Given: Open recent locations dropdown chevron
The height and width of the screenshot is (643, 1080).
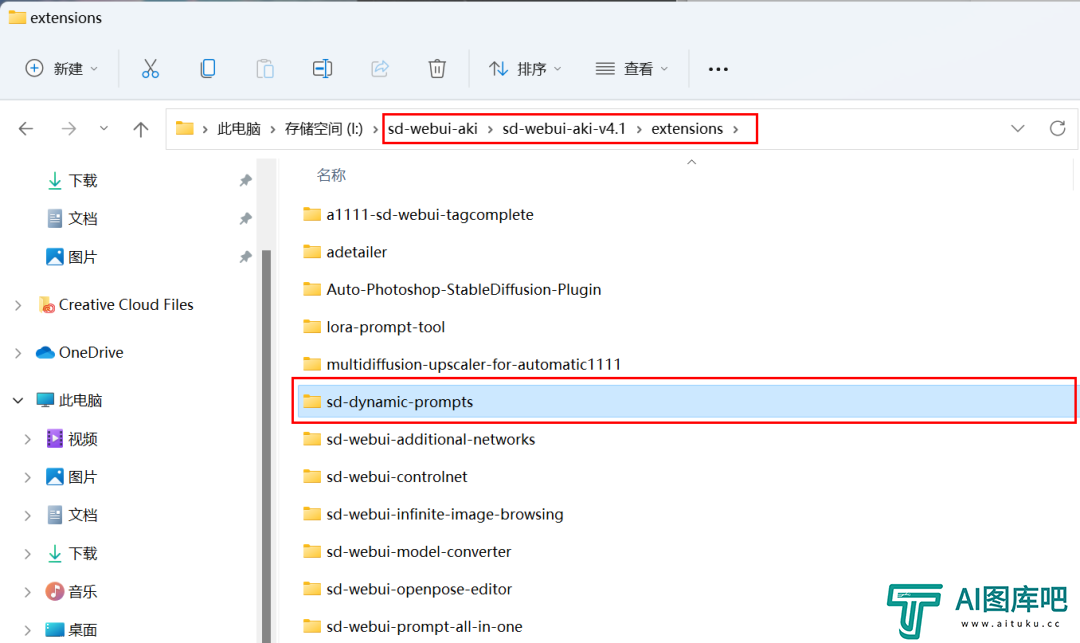Looking at the screenshot, I should coord(103,128).
